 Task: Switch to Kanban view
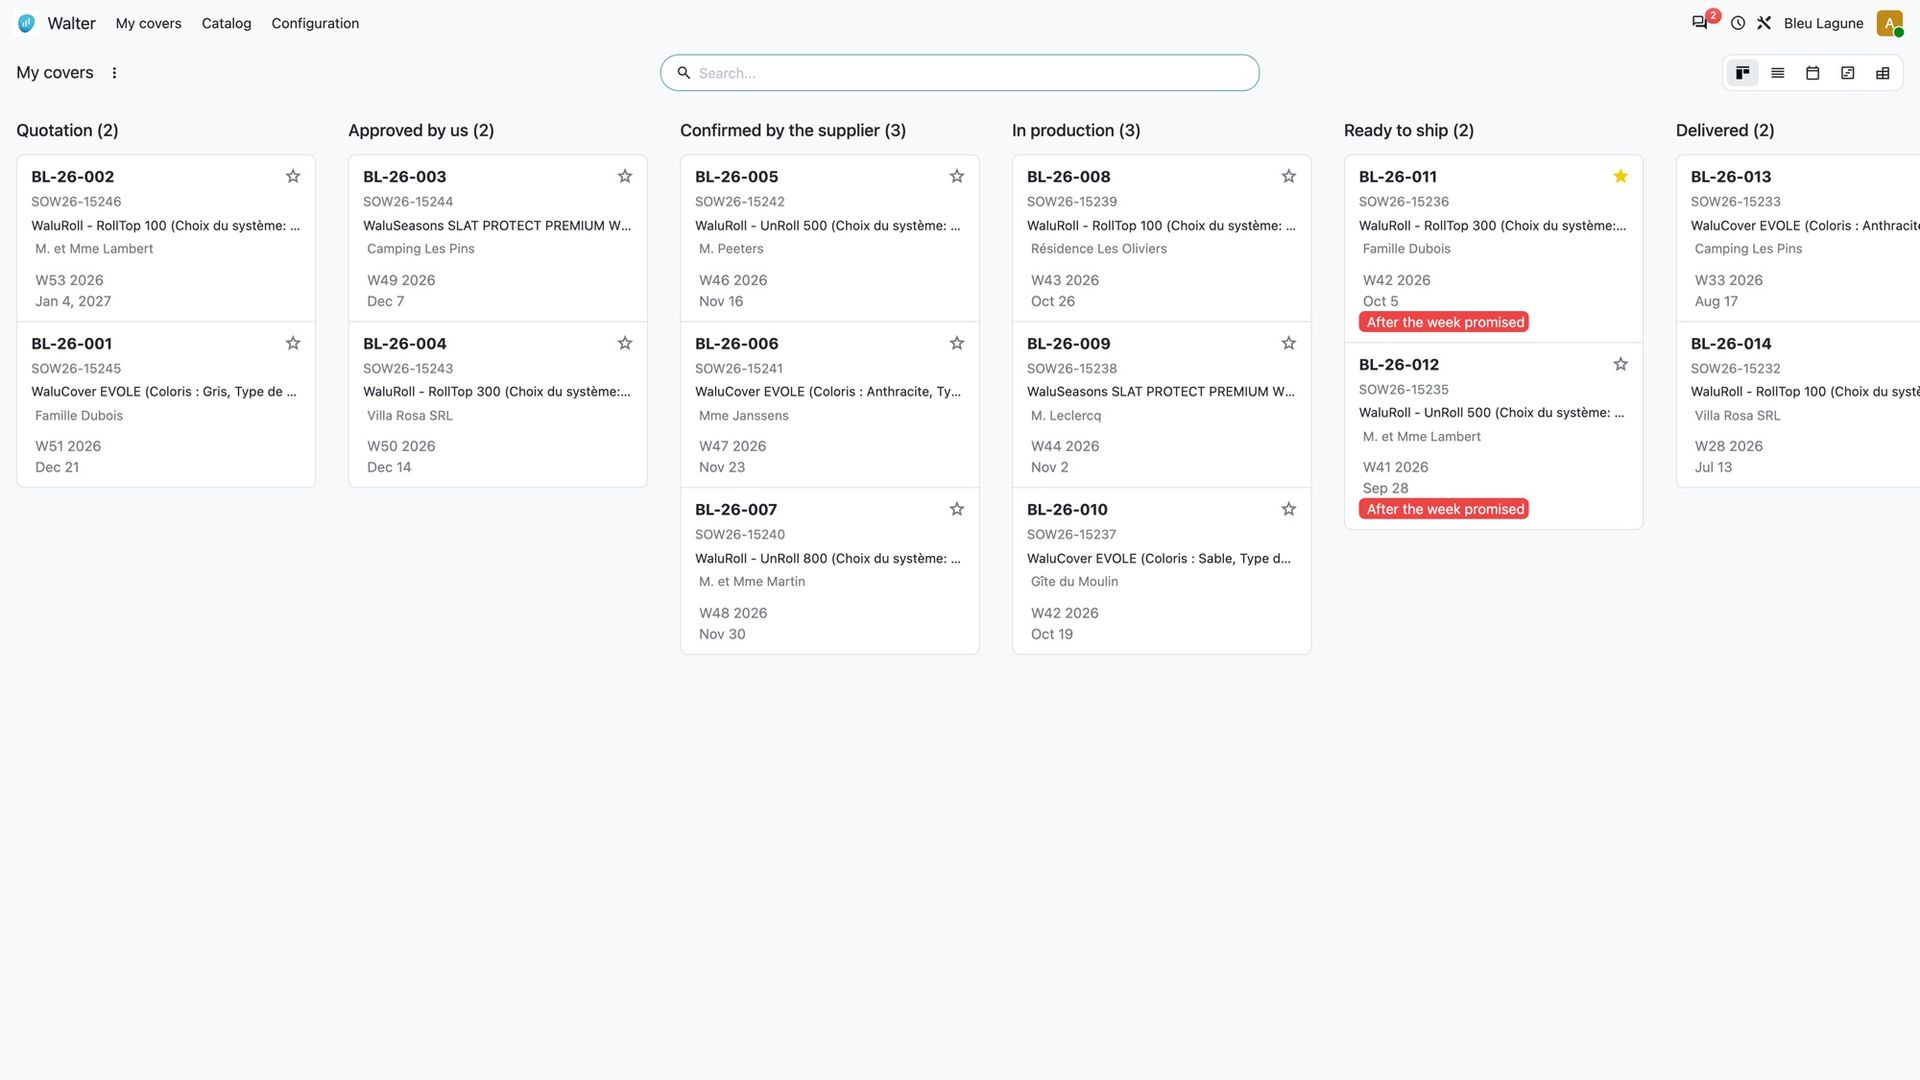tap(1743, 73)
